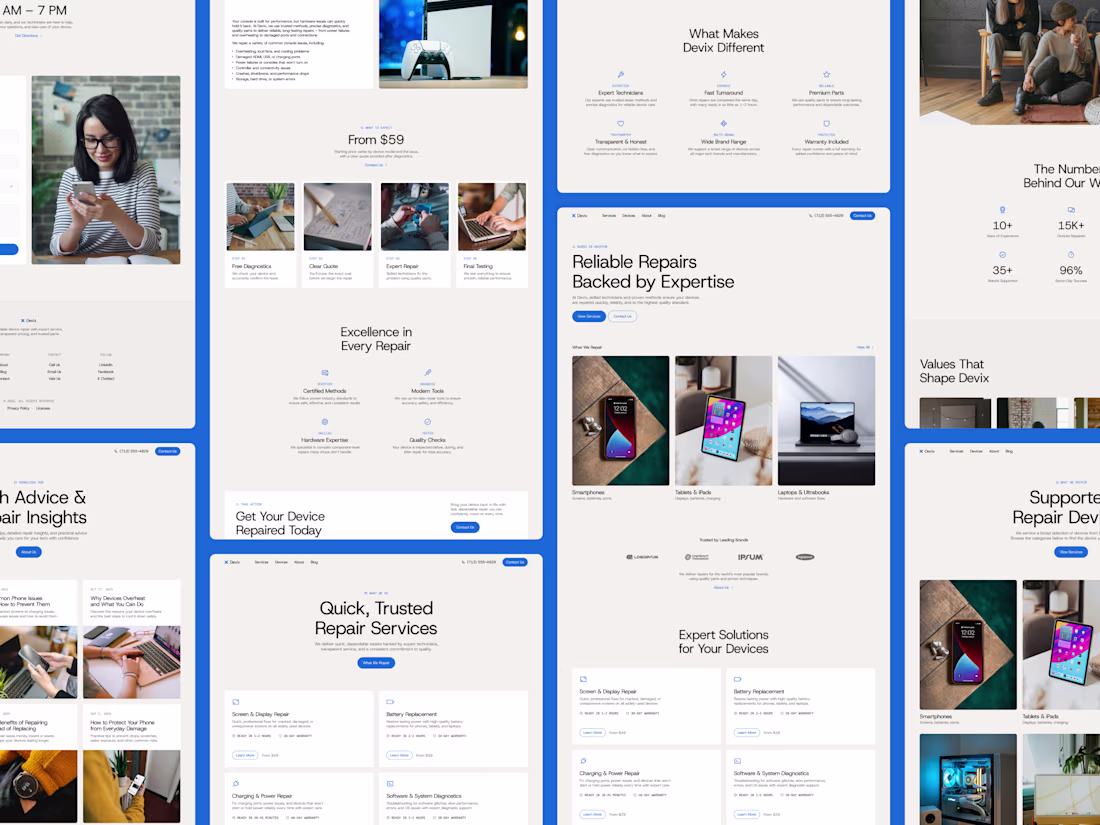This screenshot has height=825, width=1100.
Task: Open Devices menu on Quick Trusted page
Action: coord(281,562)
